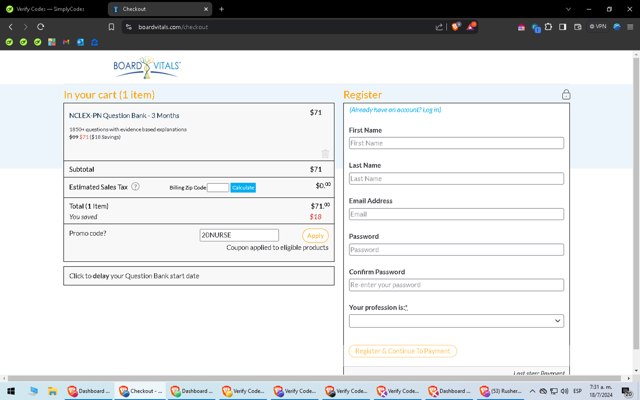The image size is (640, 400).
Task: Open a new browser tab
Action: (221, 9)
